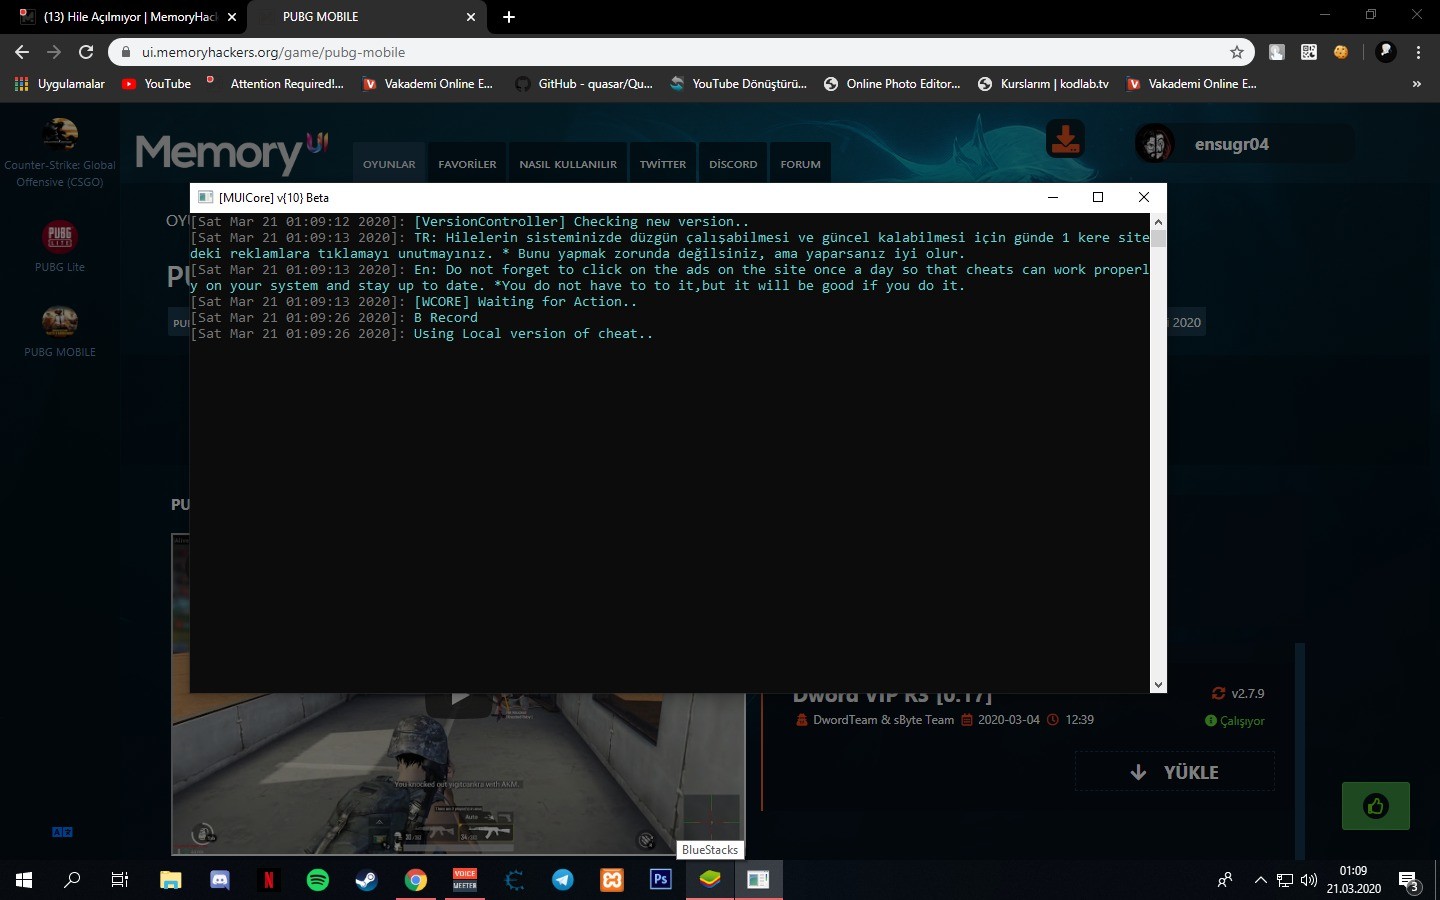Image resolution: width=1440 pixels, height=900 pixels.
Task: Click the QR code extension icon
Action: pyautogui.click(x=1309, y=52)
